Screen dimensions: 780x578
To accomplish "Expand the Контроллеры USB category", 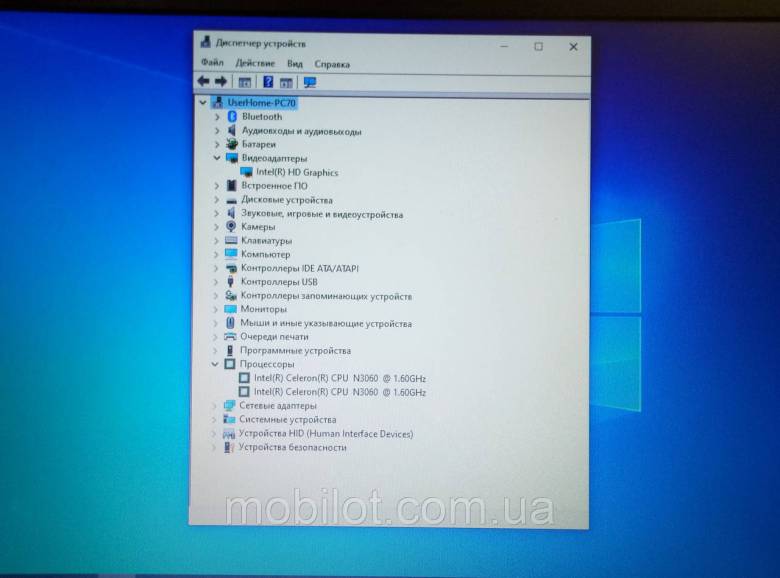I will tap(216, 282).
